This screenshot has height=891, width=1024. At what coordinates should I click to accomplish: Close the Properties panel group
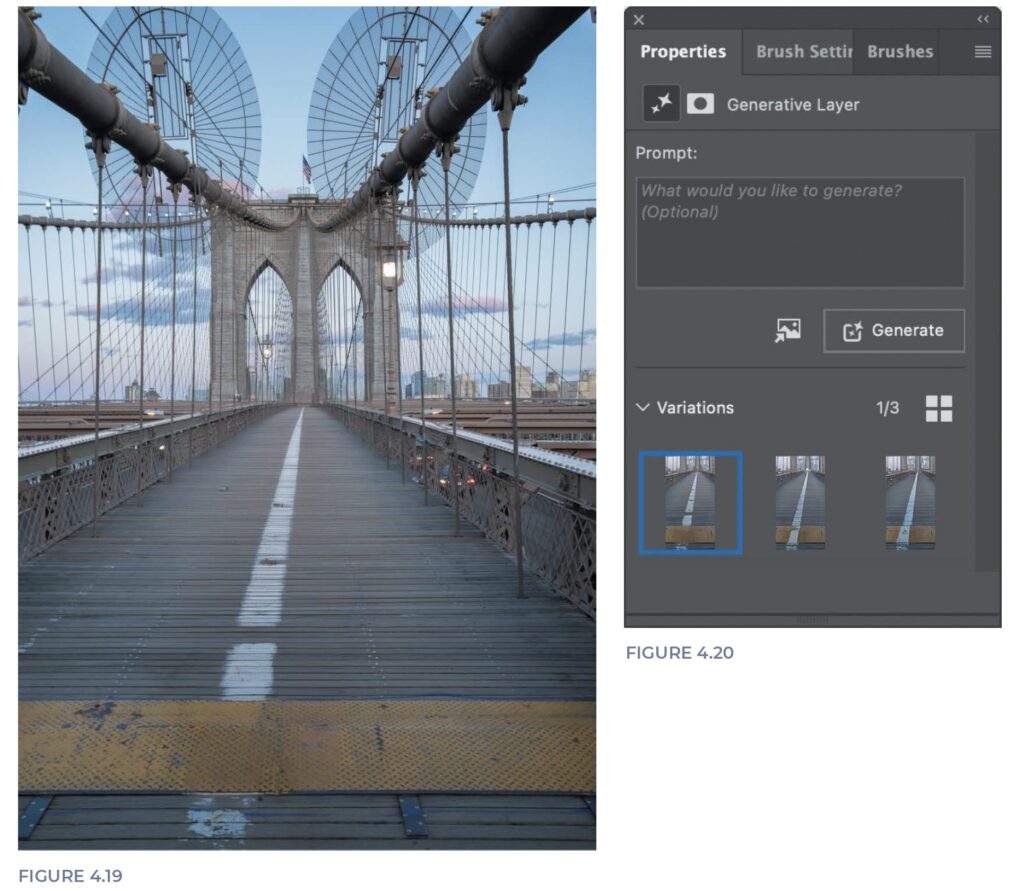tap(639, 20)
